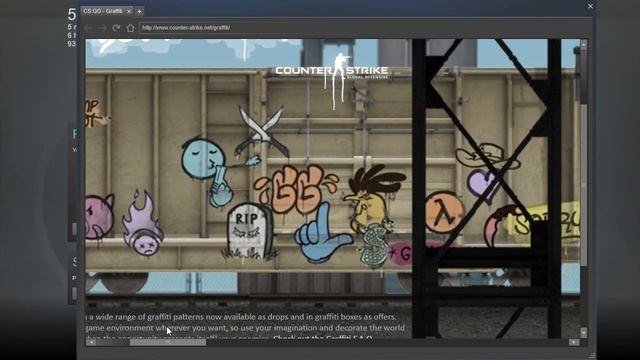This screenshot has width=640, height=360.
Task: Click the window resize grip corner
Action: pos(592,356)
